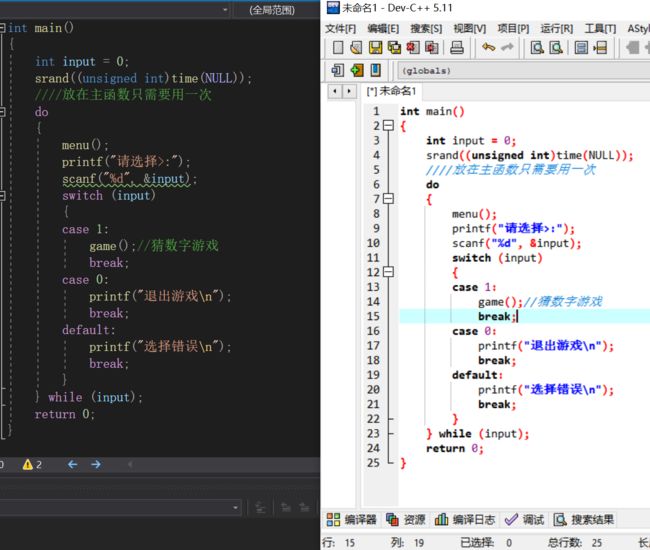
Task: Undo with the yellow arrow icon
Action: coord(489,48)
